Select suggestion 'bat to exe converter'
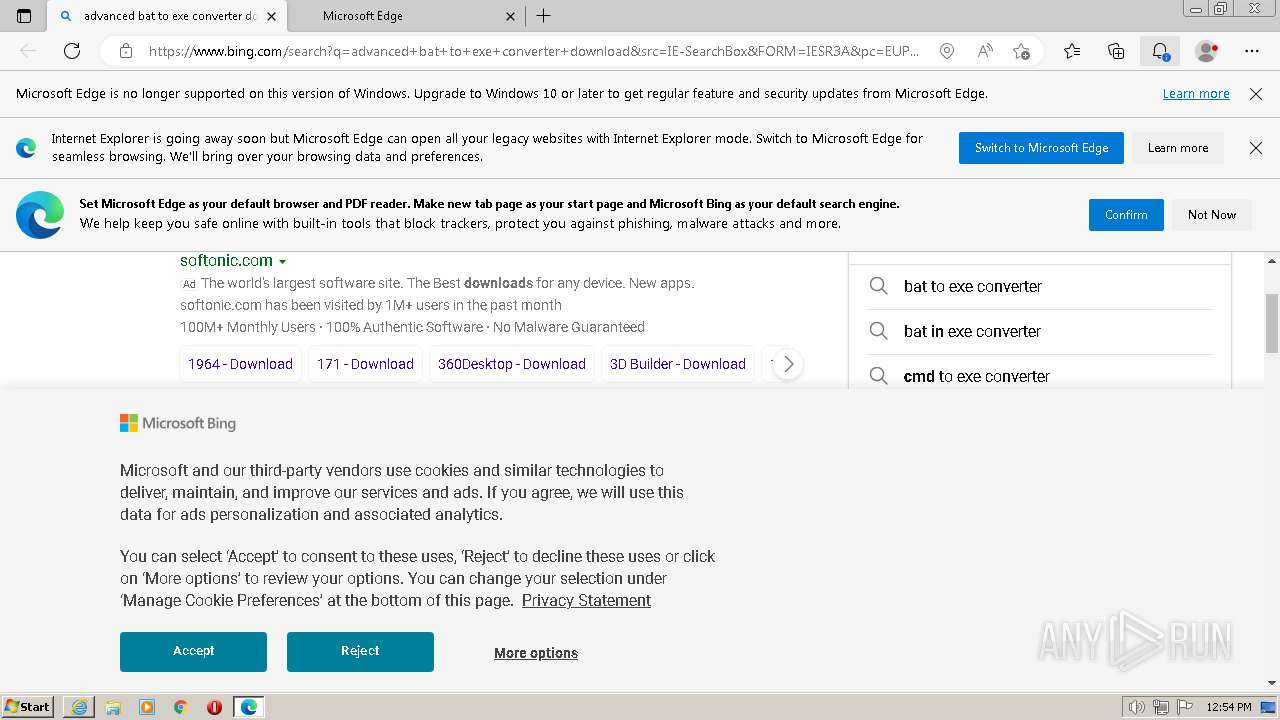 [x=1040, y=286]
